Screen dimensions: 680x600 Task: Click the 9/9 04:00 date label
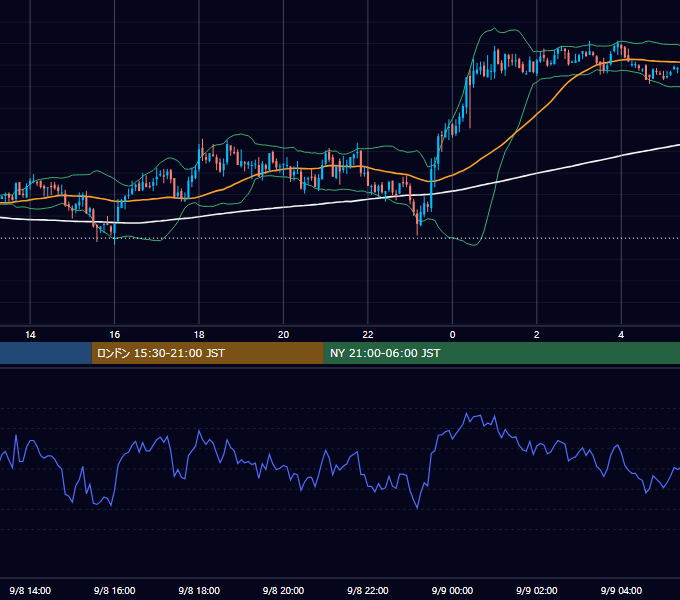tap(621, 590)
